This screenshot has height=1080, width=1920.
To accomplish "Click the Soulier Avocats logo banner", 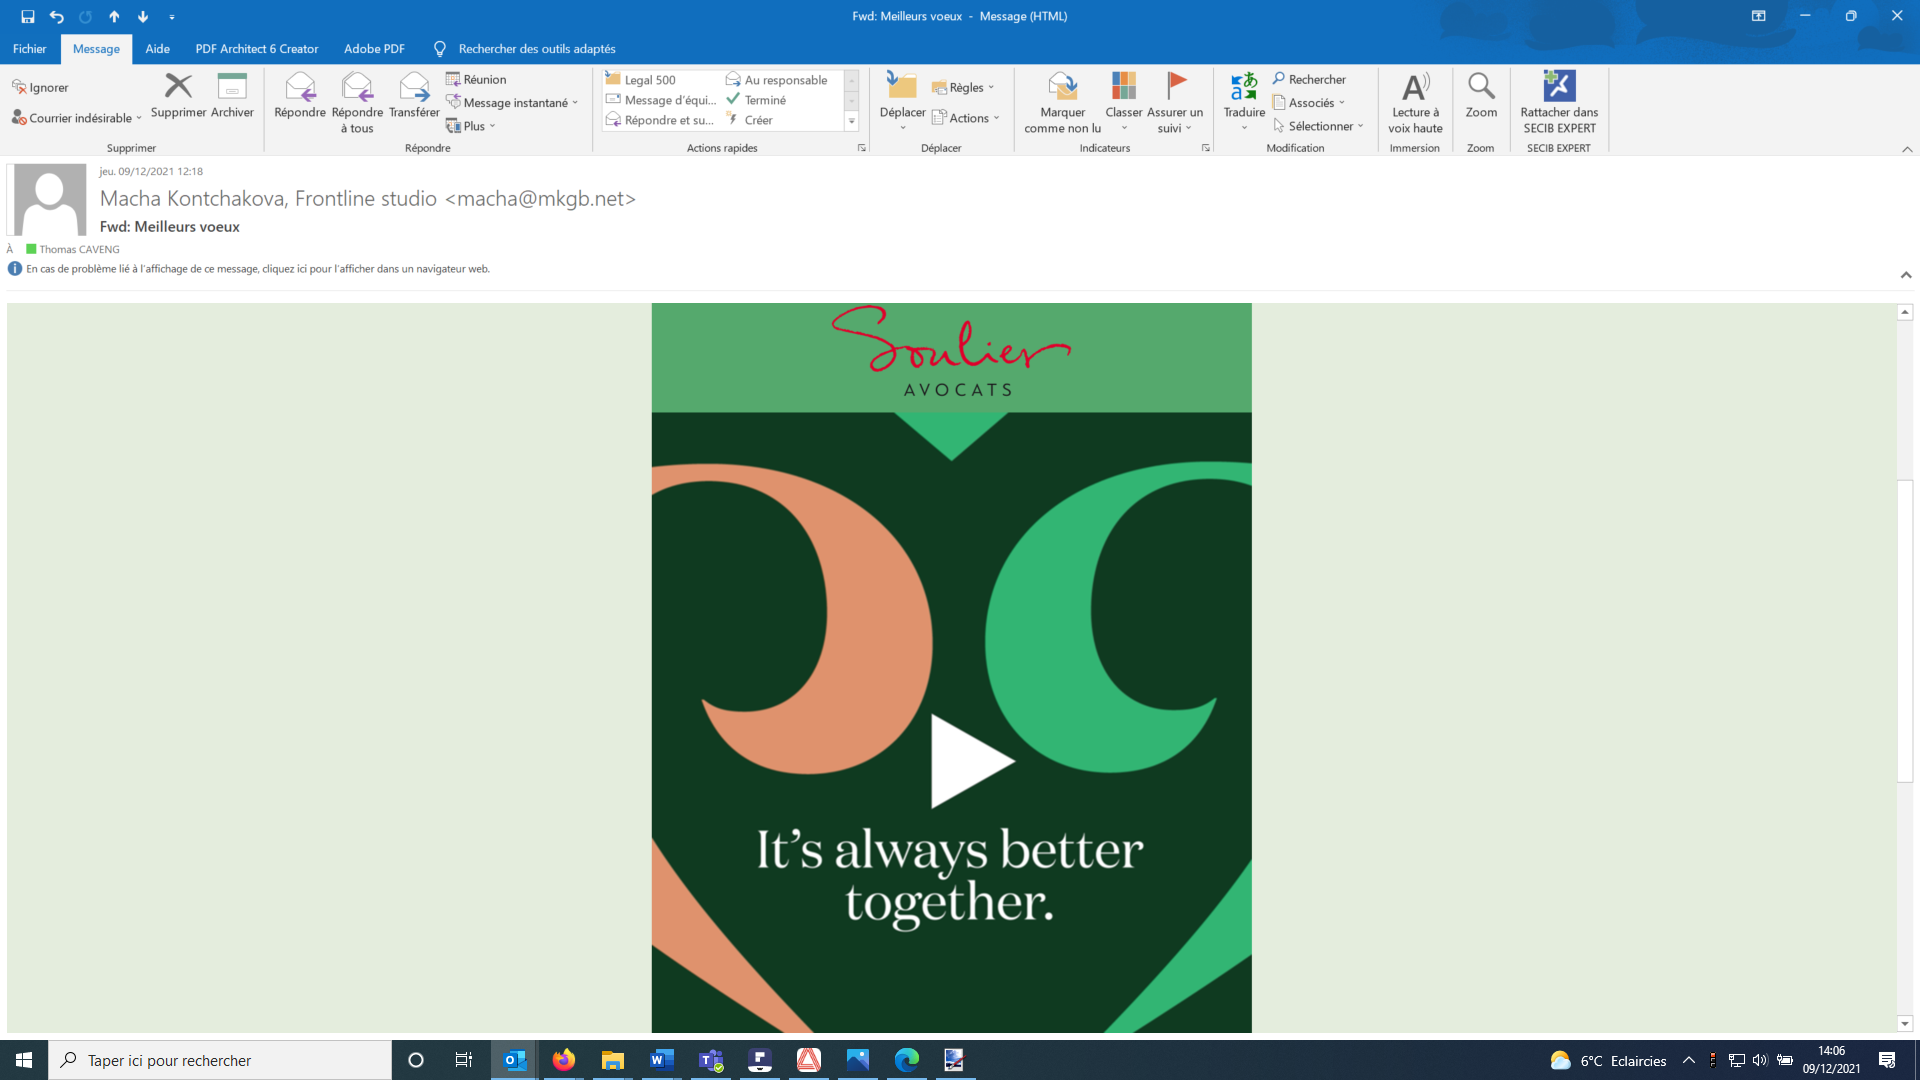I will point(951,357).
